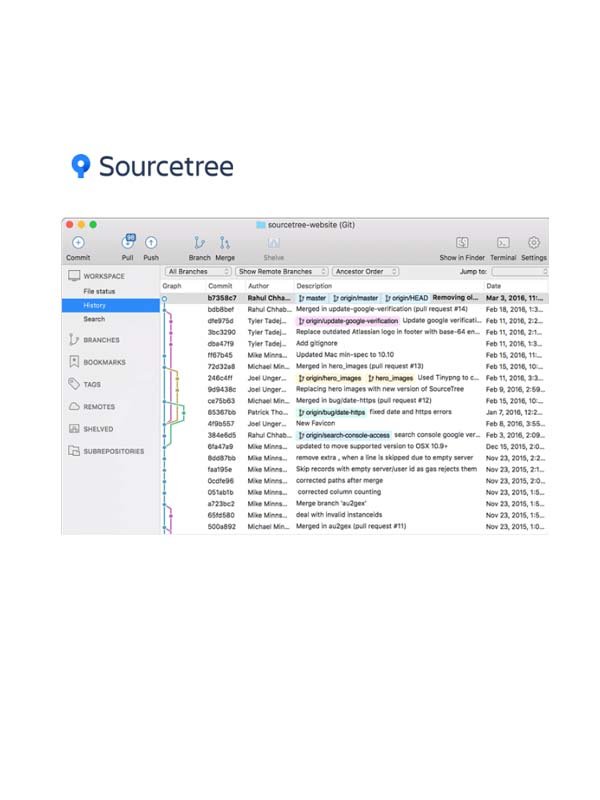This screenshot has width=600, height=800.
Task: Open Search under Workspace
Action: tap(94, 319)
